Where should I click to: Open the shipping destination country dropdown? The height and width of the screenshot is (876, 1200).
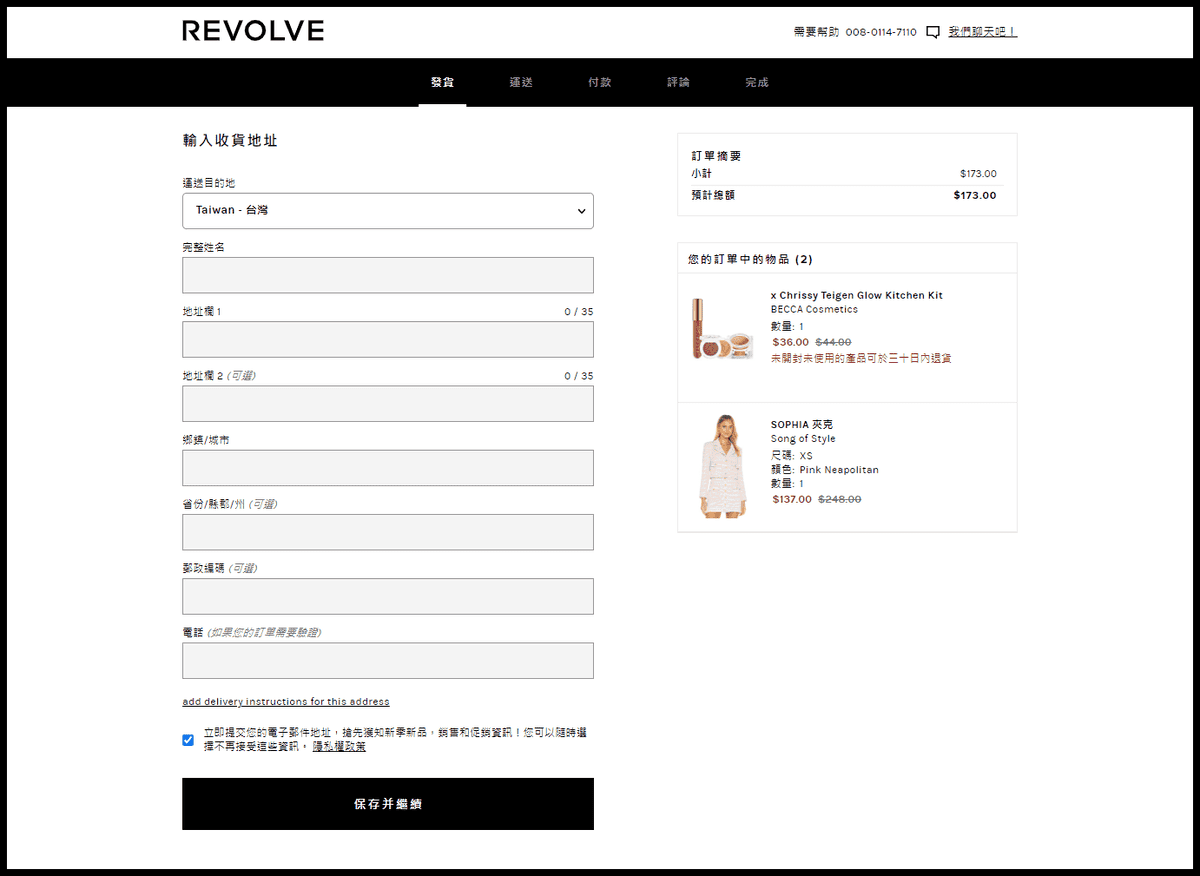coord(388,211)
